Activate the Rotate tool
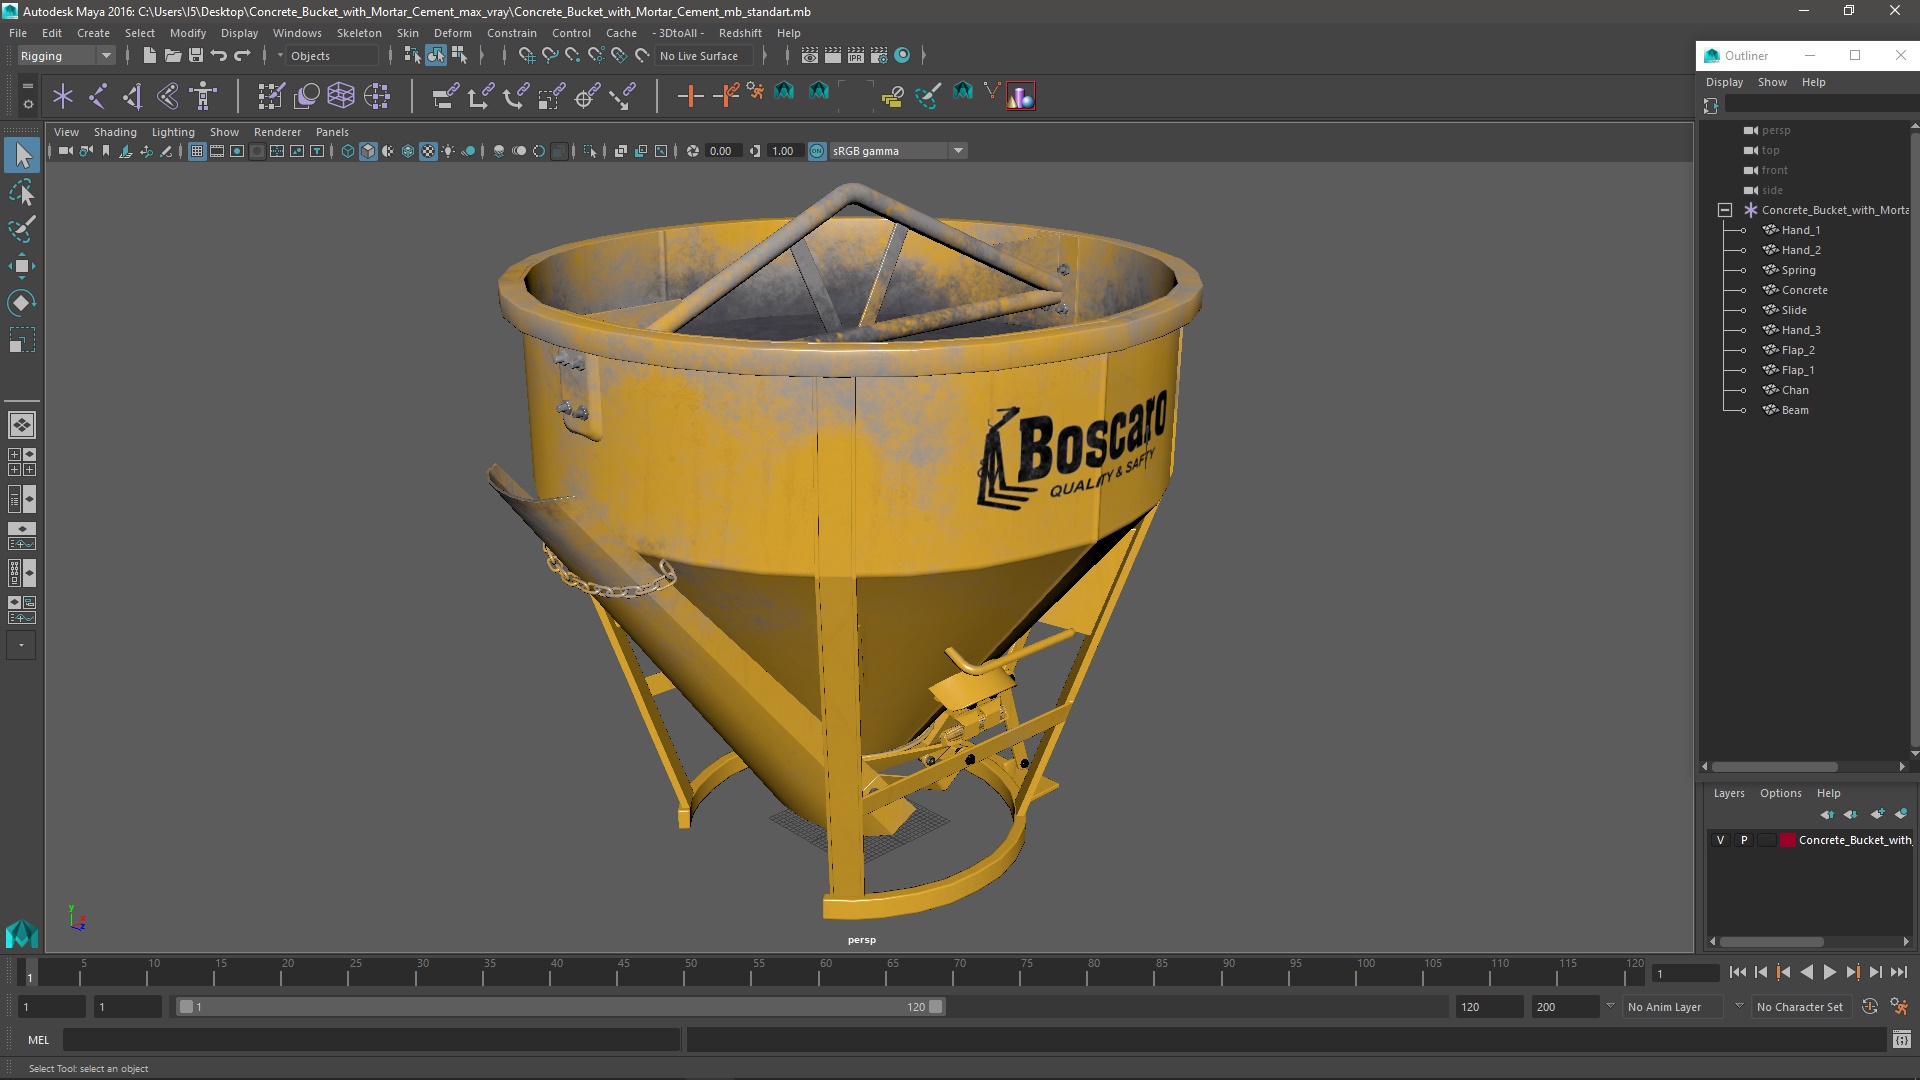Viewport: 1920px width, 1080px height. pyautogui.click(x=22, y=303)
